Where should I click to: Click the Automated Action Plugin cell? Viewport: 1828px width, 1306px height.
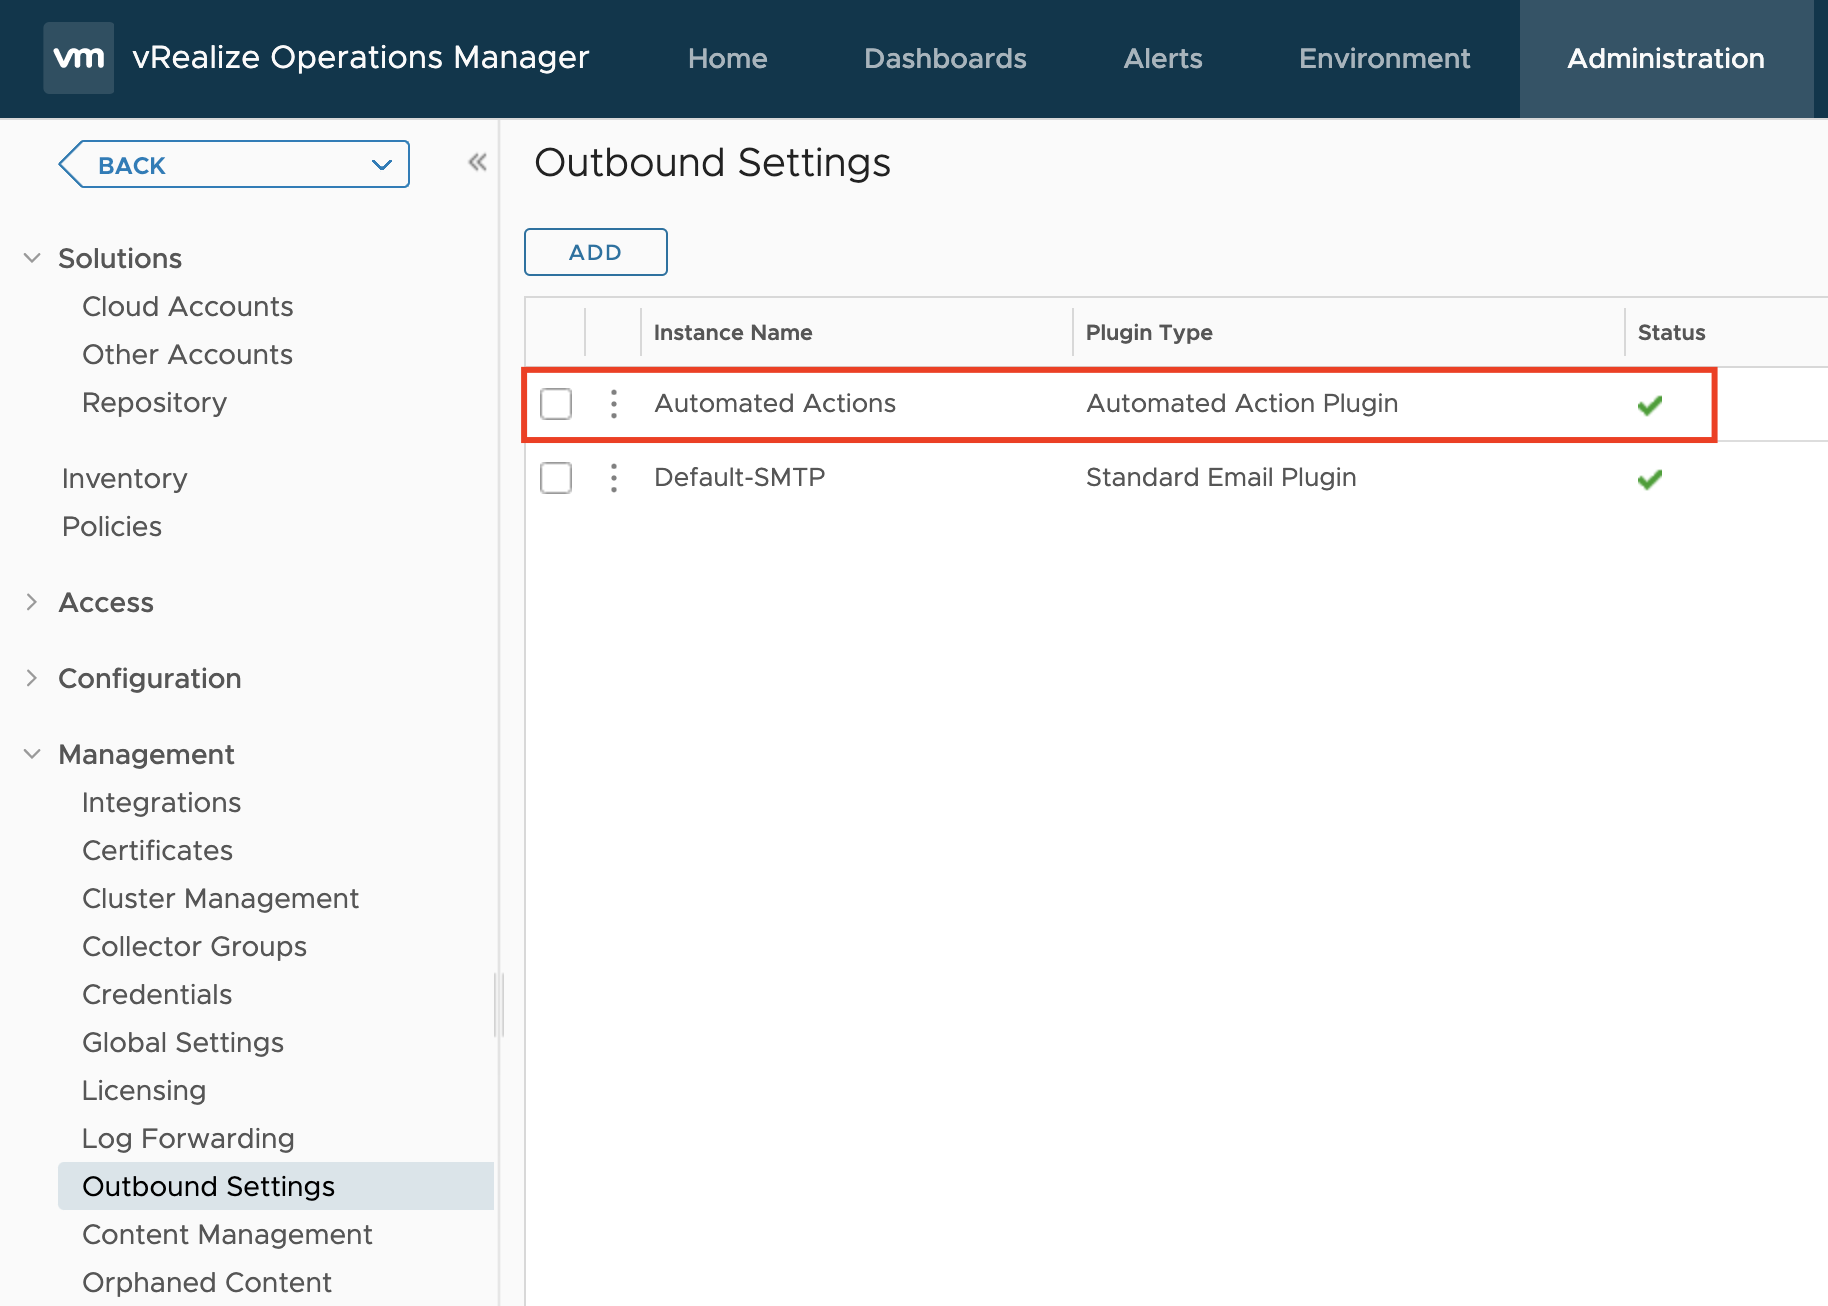pos(1242,403)
